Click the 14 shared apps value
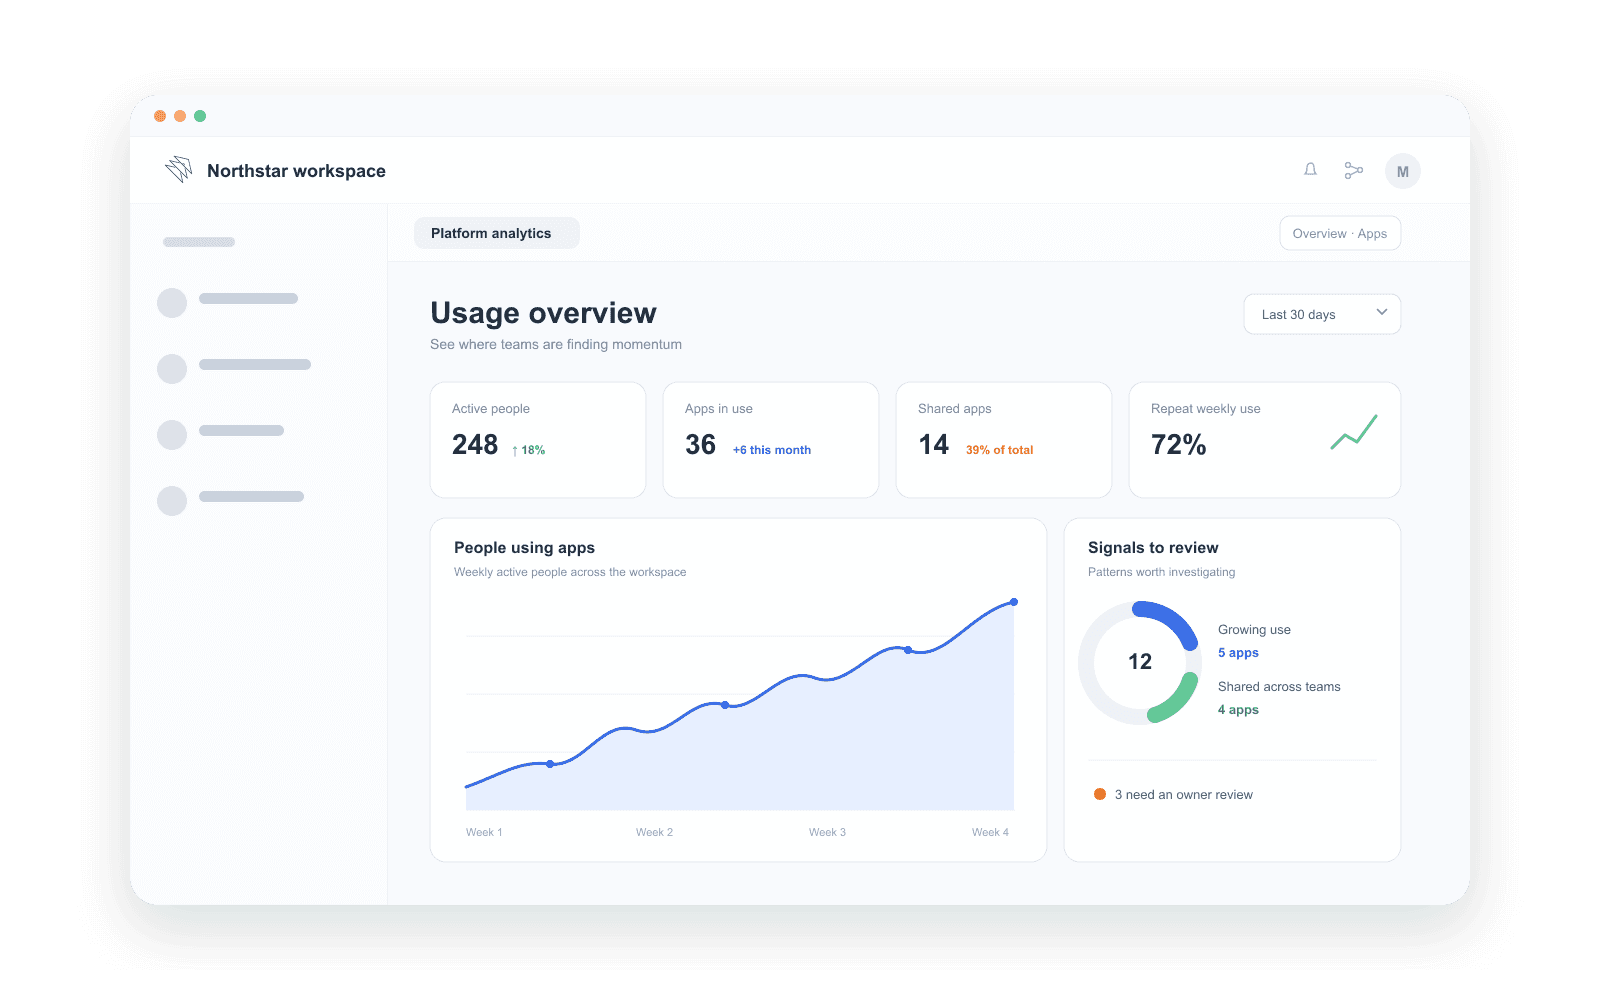 (933, 445)
